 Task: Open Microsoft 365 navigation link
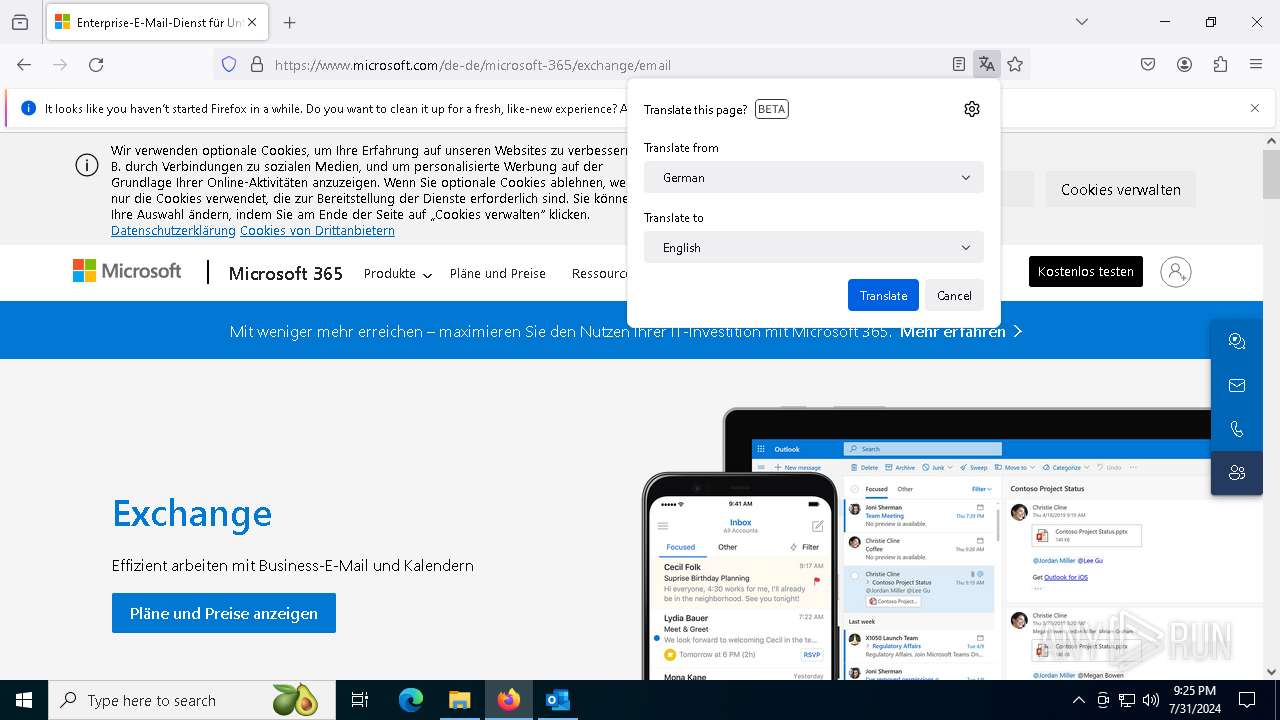[286, 273]
